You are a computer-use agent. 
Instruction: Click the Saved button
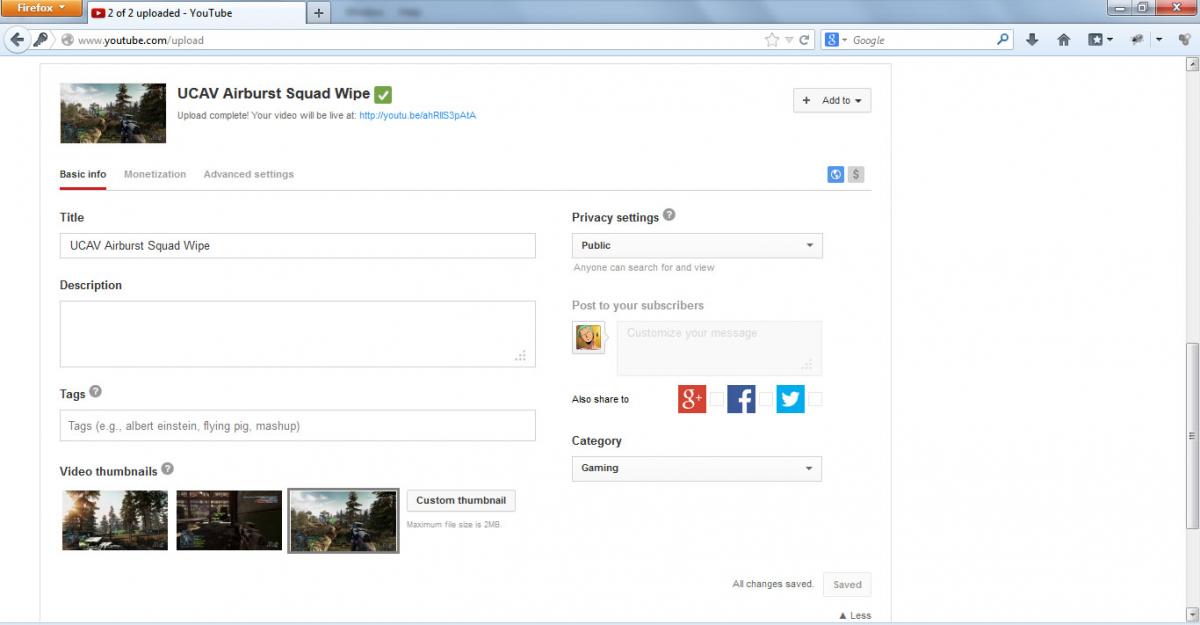[847, 585]
